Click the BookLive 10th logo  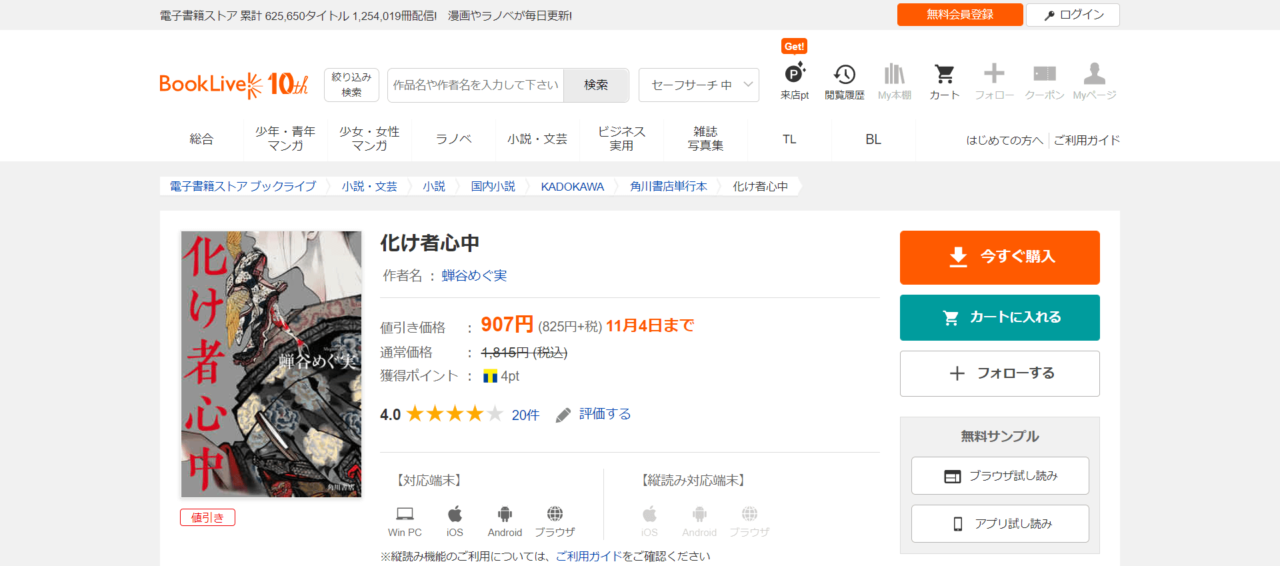click(234, 85)
